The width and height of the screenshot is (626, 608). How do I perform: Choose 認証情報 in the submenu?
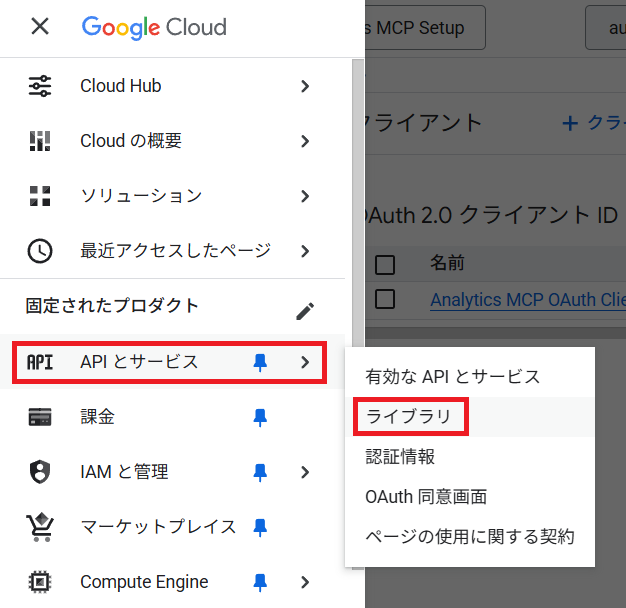[x=400, y=456]
